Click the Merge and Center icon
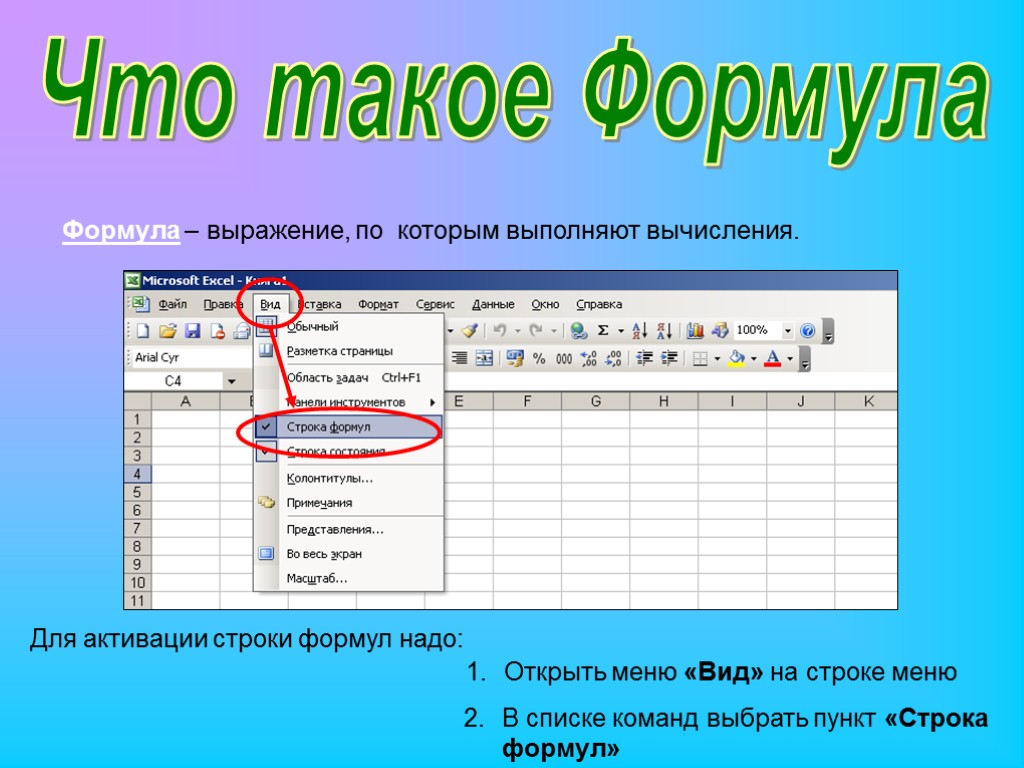Screen dimensions: 1024x768 pos(484,358)
